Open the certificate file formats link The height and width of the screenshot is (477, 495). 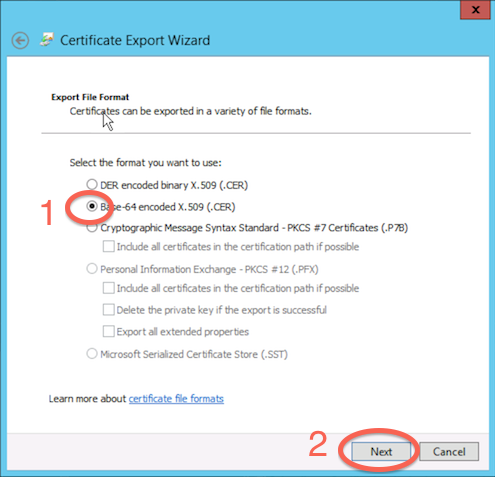176,399
